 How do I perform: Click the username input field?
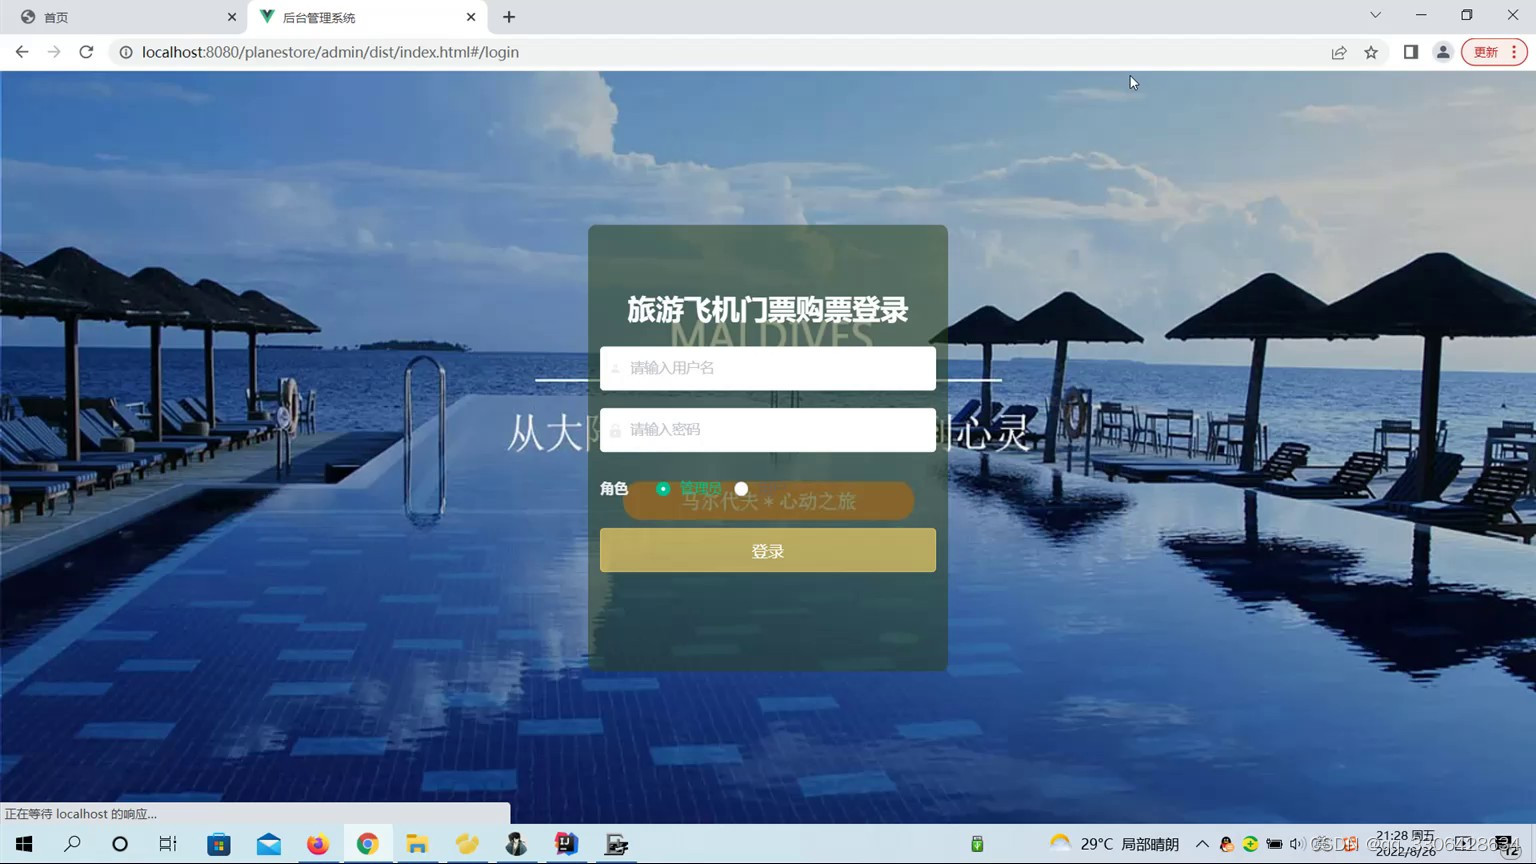(768, 368)
